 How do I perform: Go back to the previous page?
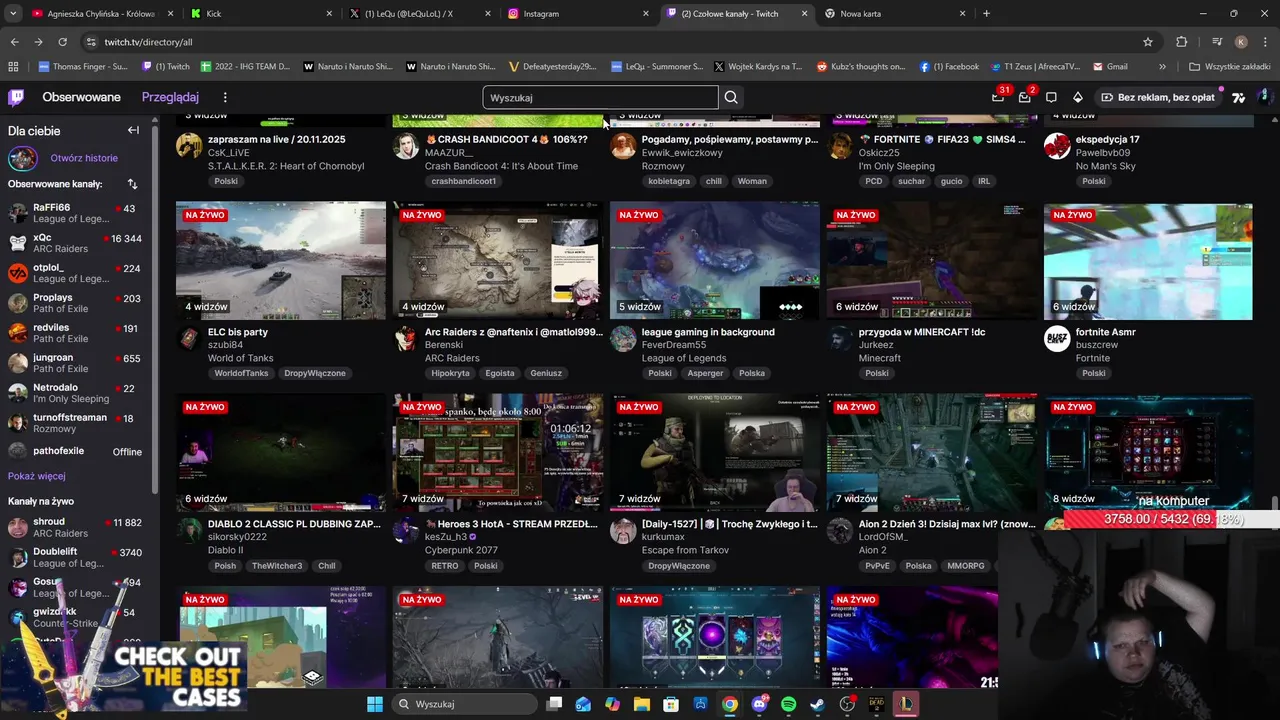point(14,42)
